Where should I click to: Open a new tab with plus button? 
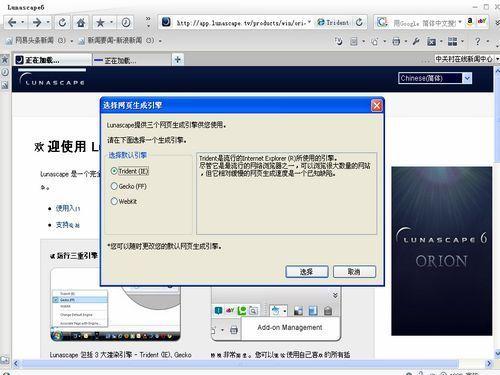point(178,60)
